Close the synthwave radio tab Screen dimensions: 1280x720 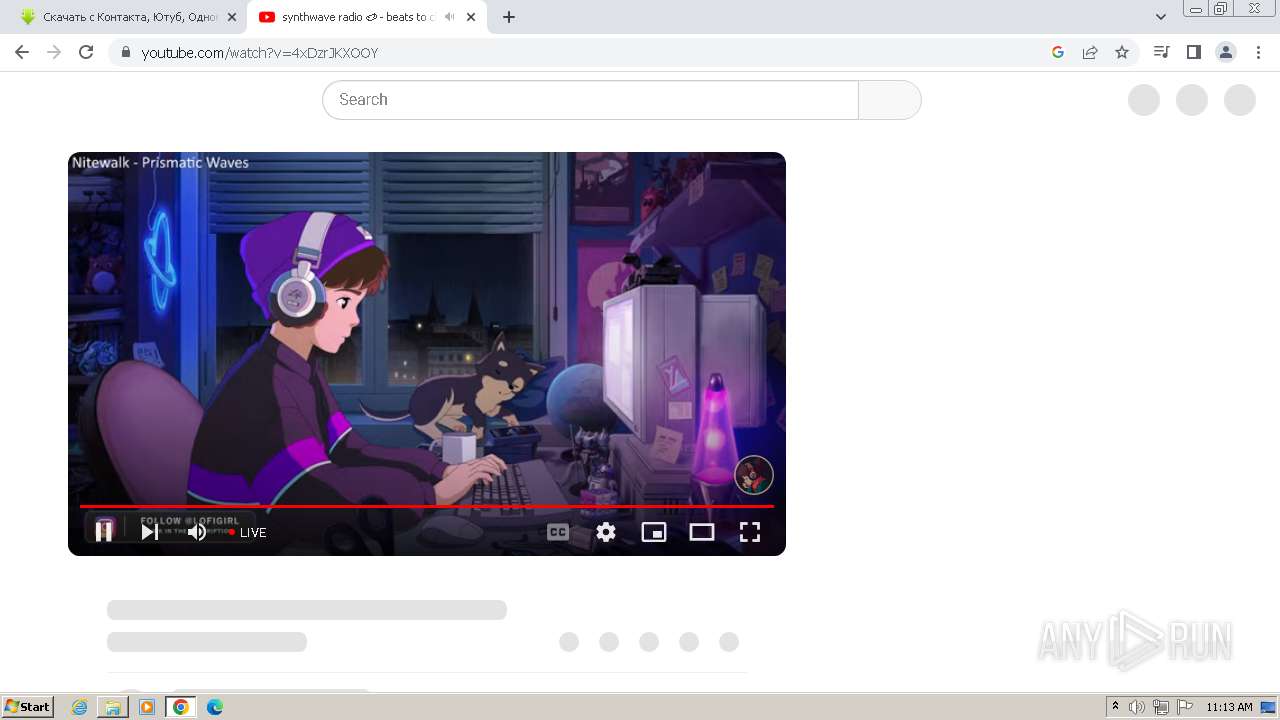coord(471,17)
